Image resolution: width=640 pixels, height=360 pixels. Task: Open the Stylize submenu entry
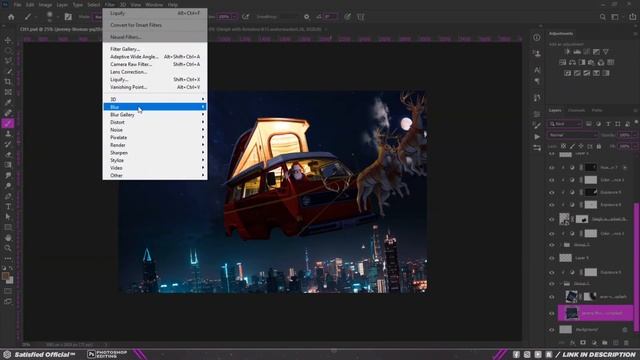(x=155, y=160)
